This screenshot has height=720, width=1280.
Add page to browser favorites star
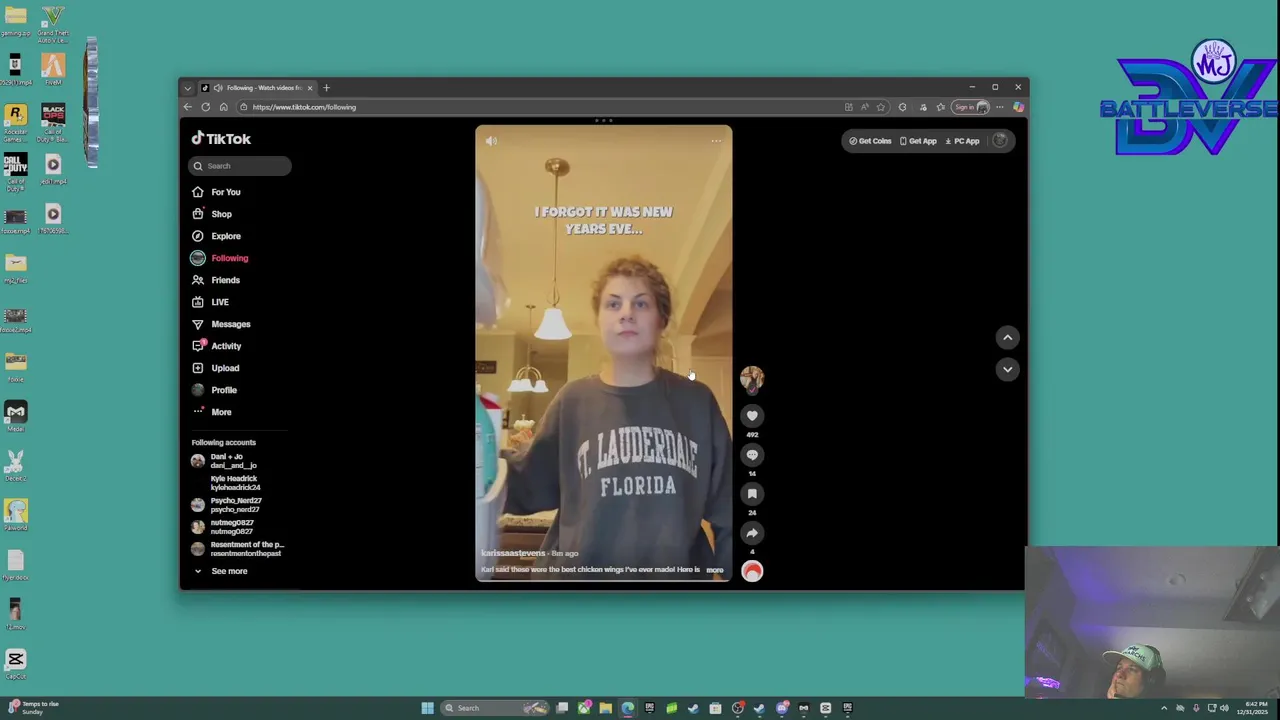point(881,107)
